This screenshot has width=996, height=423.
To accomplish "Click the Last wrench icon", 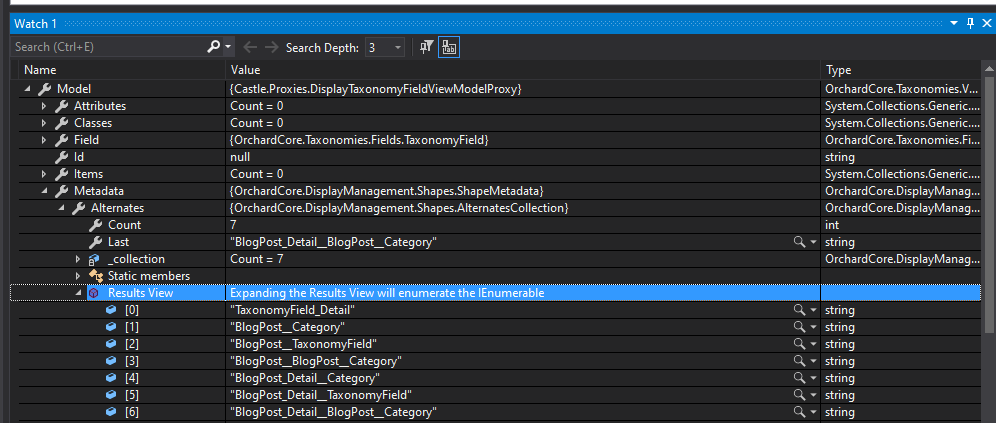I will tap(95, 242).
